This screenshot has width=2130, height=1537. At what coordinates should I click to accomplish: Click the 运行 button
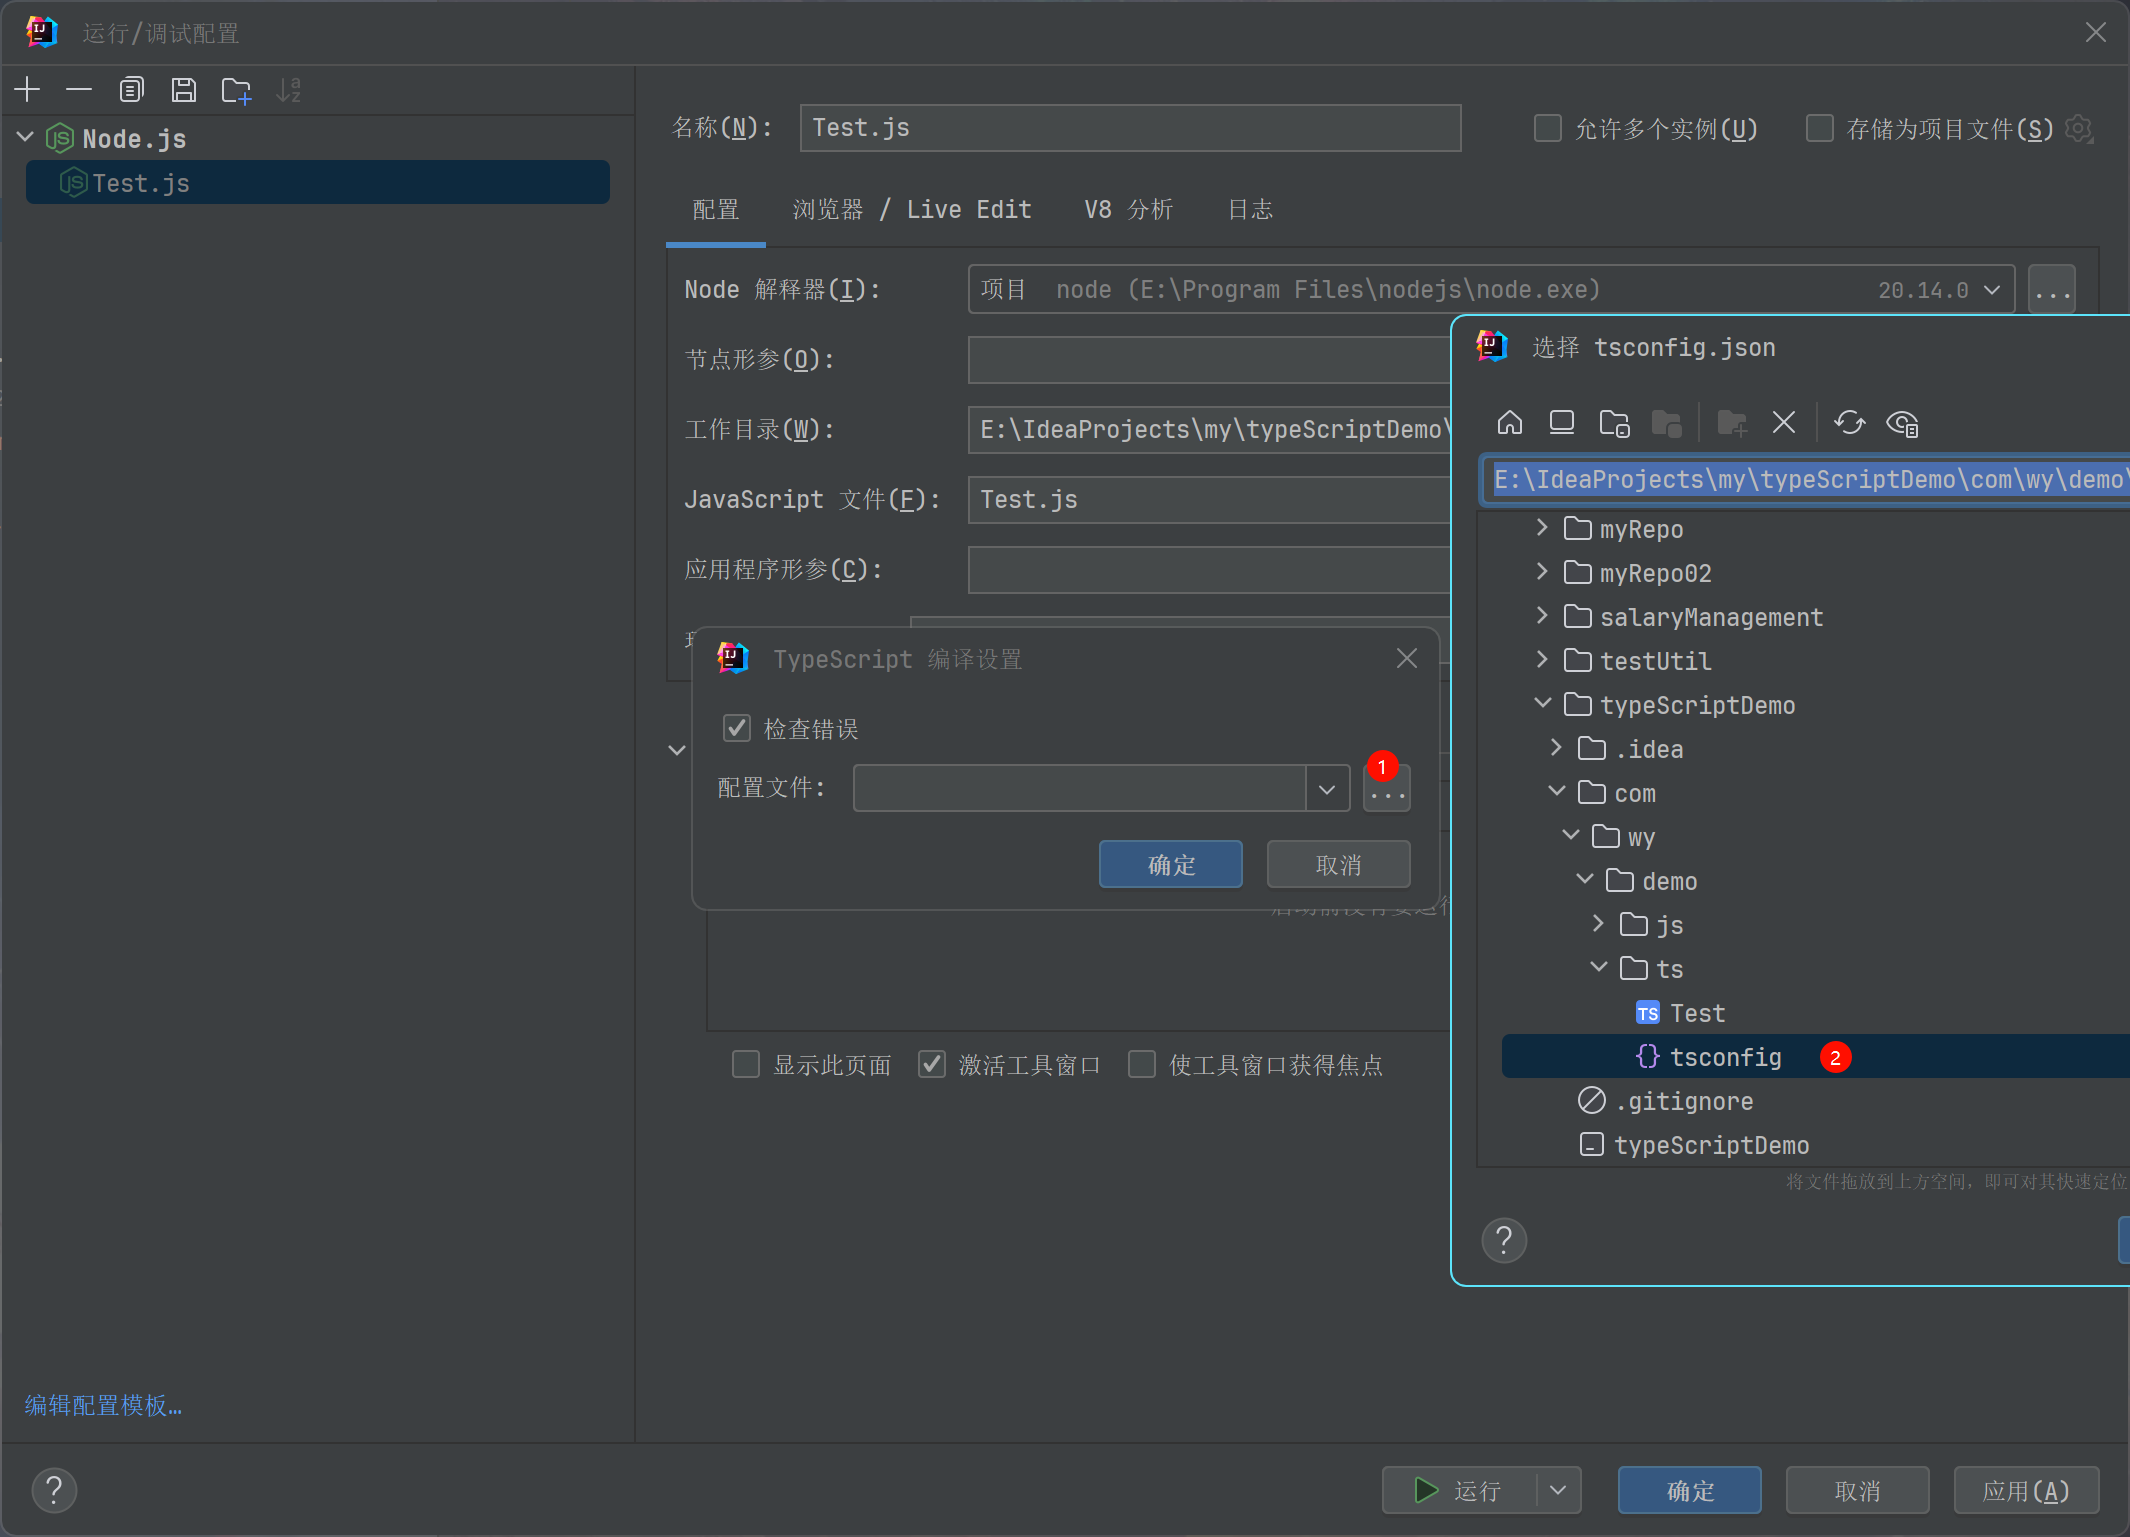pyautogui.click(x=1459, y=1490)
